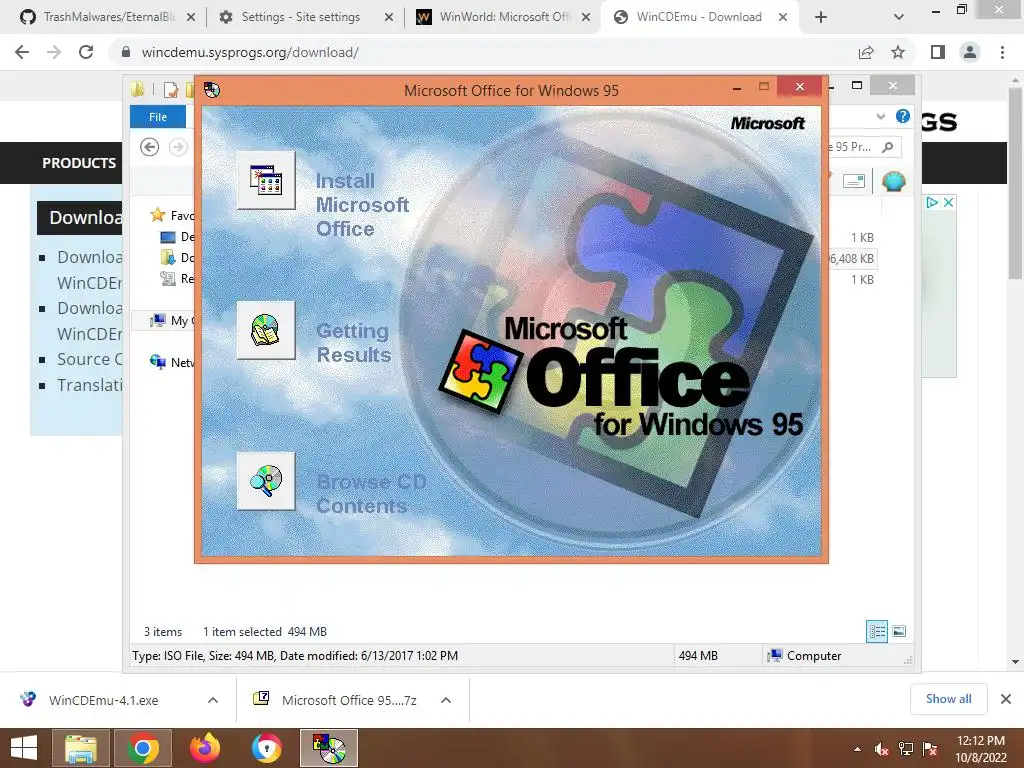The width and height of the screenshot is (1024, 768).
Task: Expand the Explorer ribbon chevron
Action: tap(880, 116)
